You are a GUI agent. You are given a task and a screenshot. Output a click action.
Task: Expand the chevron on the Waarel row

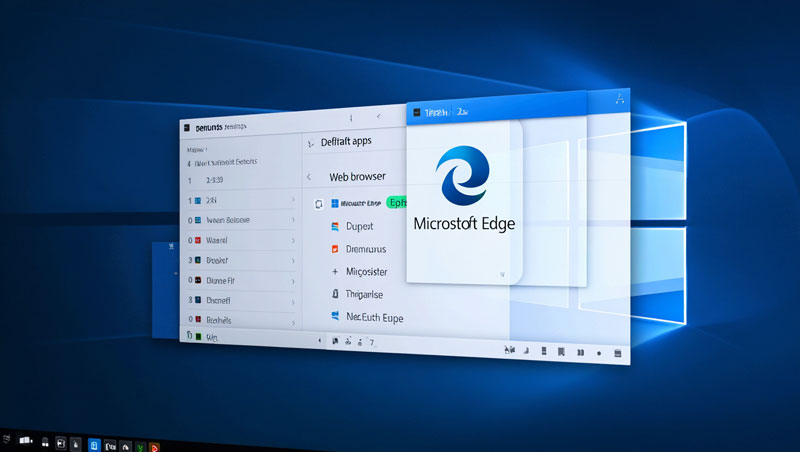coord(293,240)
